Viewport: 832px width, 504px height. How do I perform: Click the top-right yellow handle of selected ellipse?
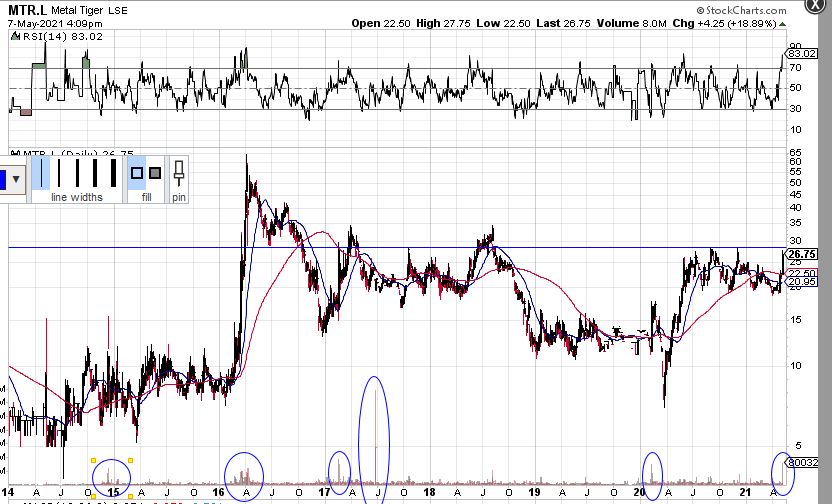131,460
